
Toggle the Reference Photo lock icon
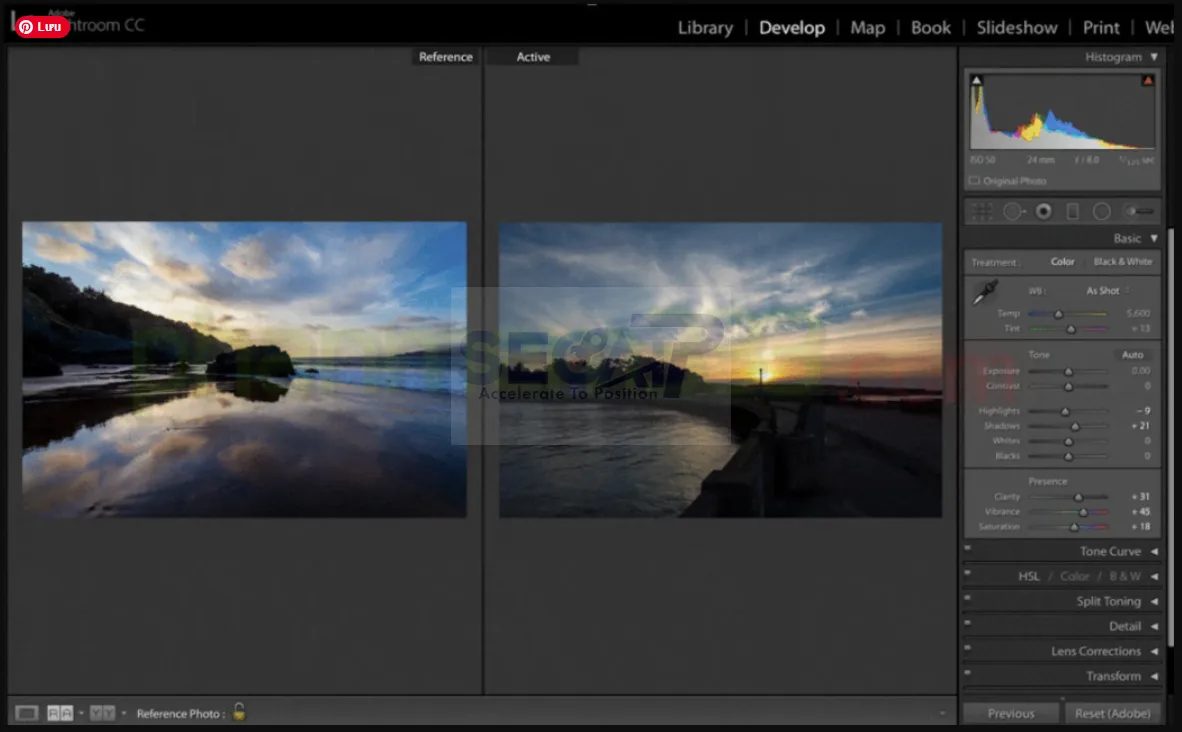(239, 712)
